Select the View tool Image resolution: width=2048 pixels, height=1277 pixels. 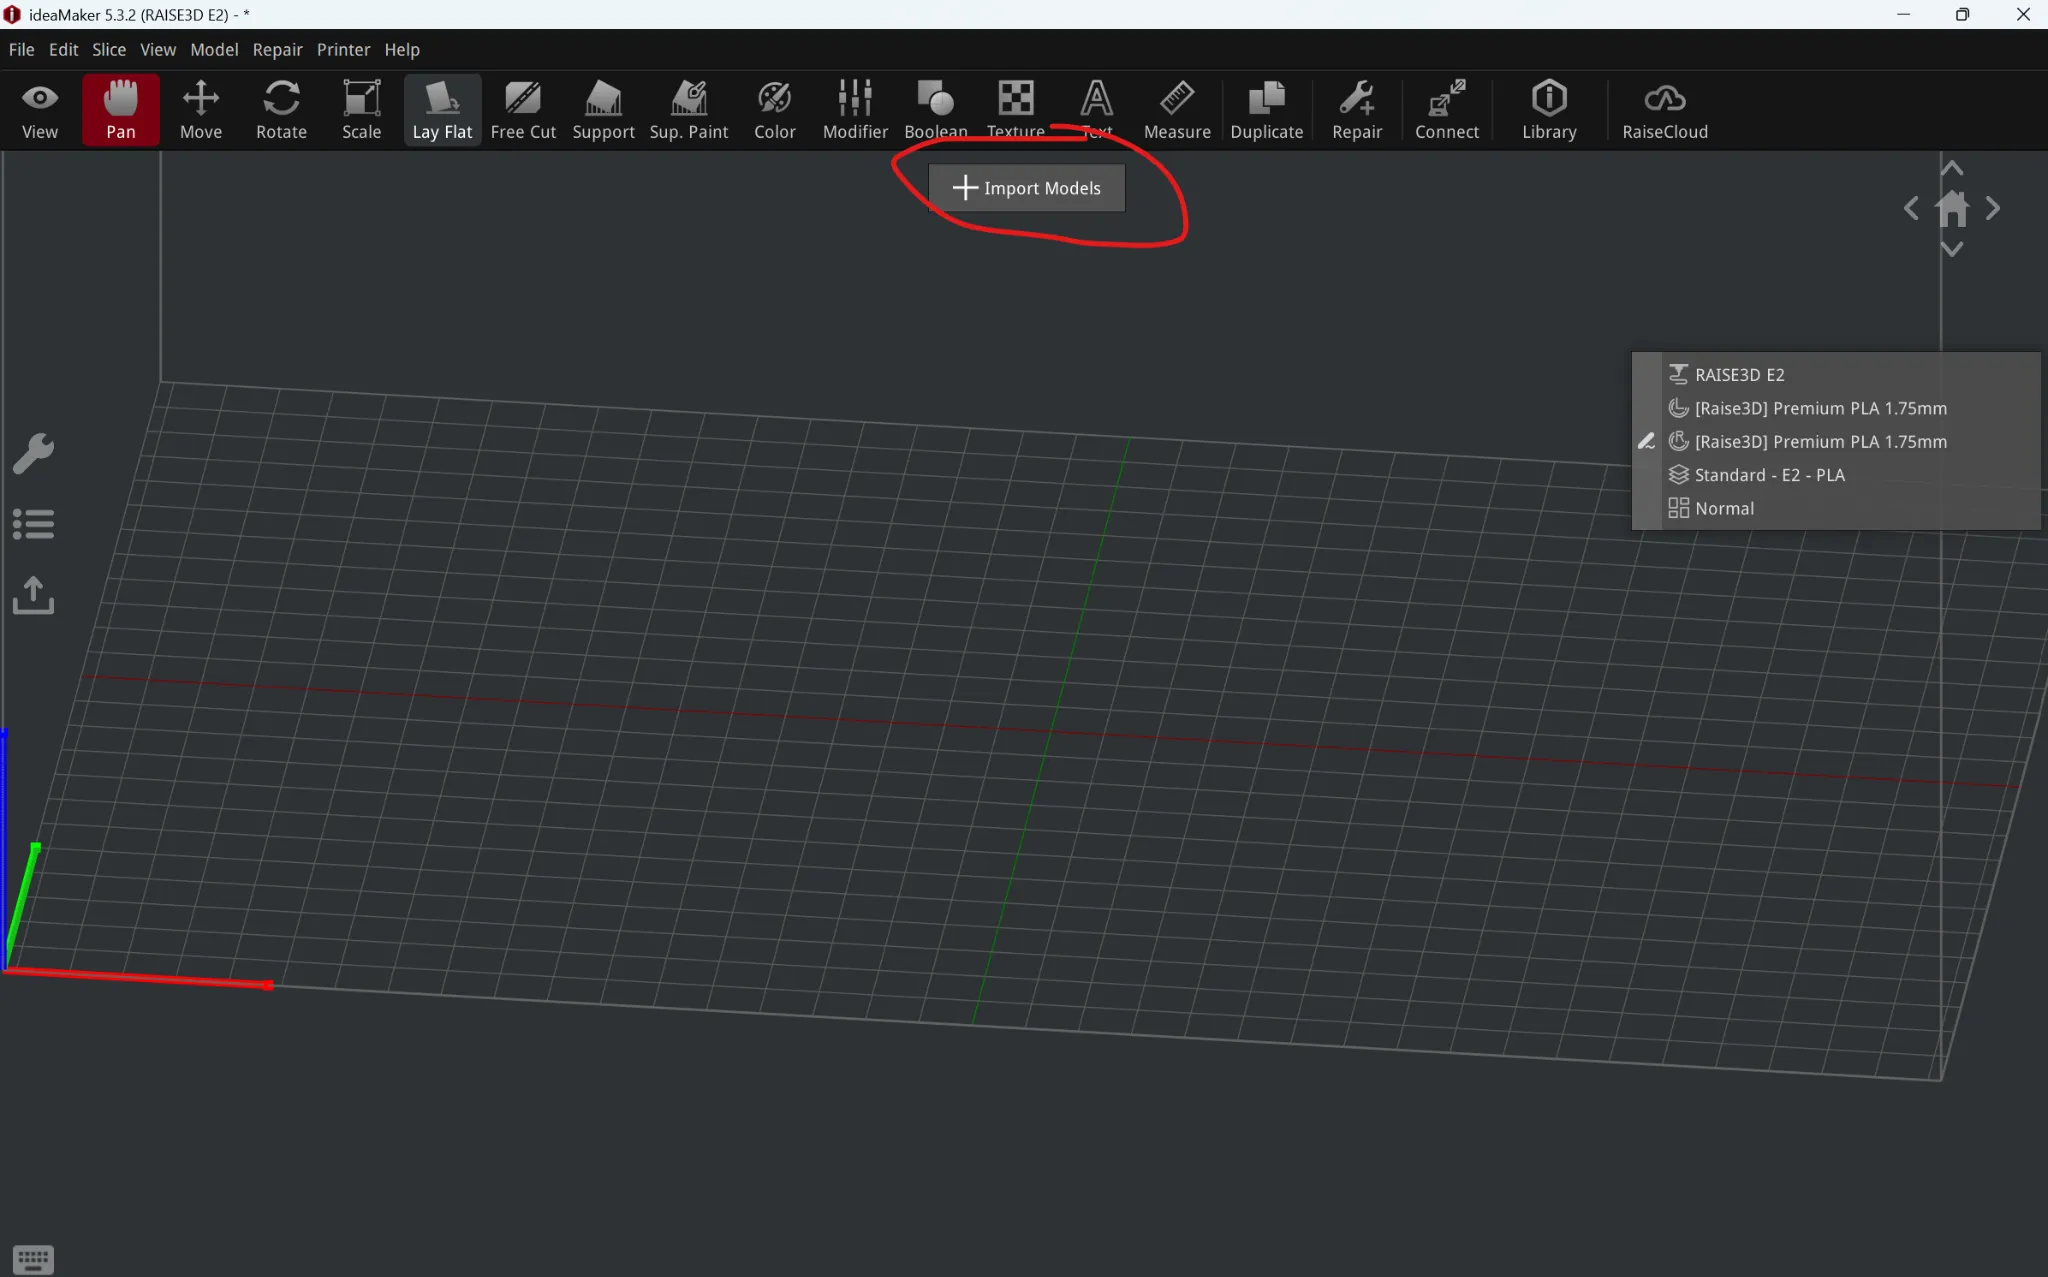click(x=40, y=110)
